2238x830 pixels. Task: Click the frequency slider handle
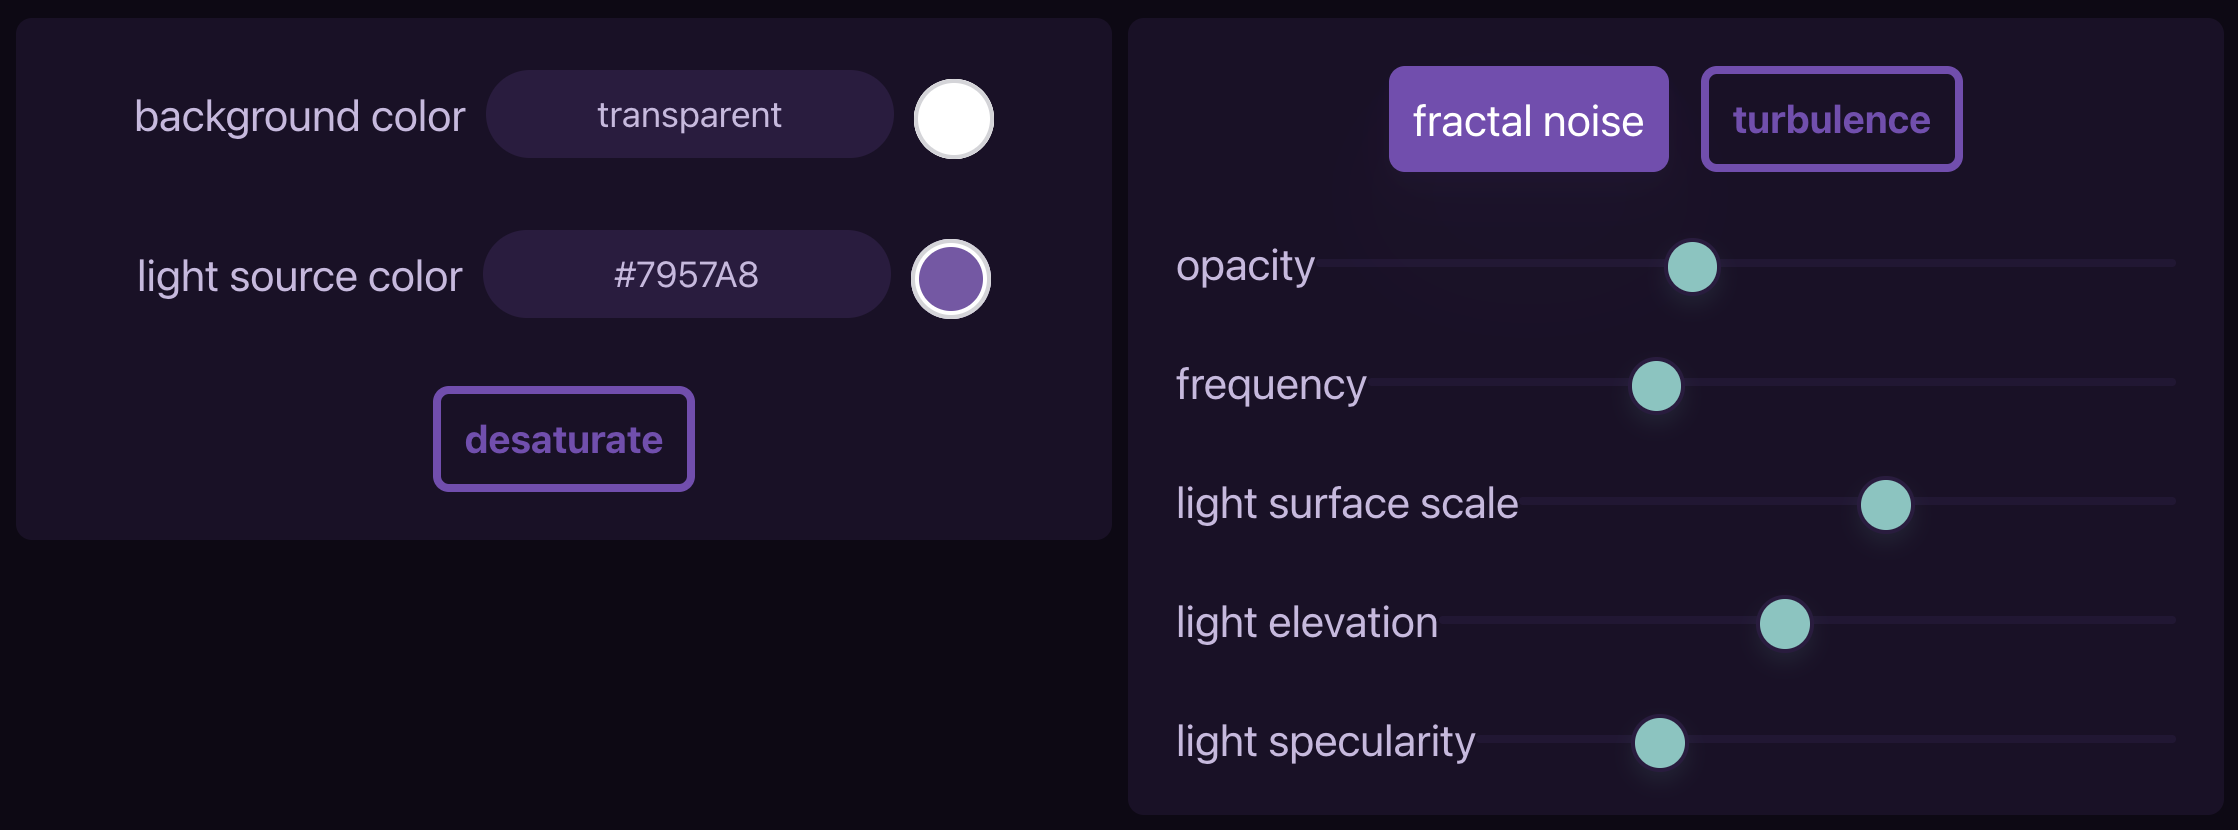pos(1656,386)
